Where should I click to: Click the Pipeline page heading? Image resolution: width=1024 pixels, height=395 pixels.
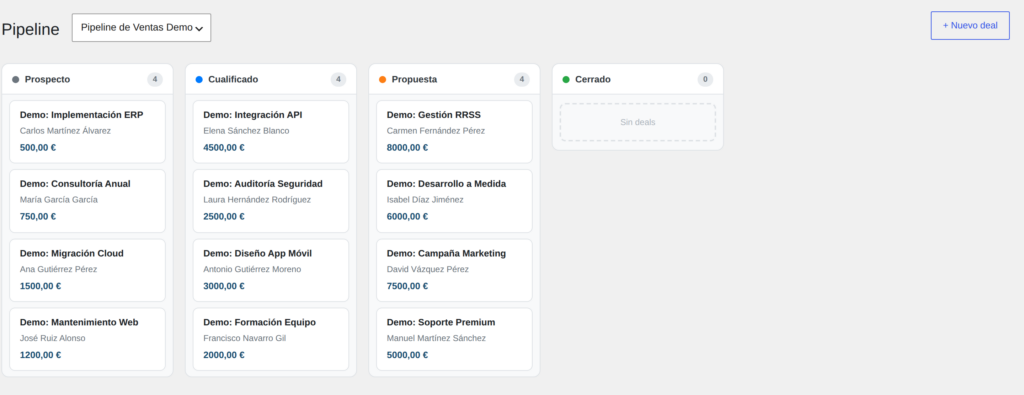click(x=31, y=29)
